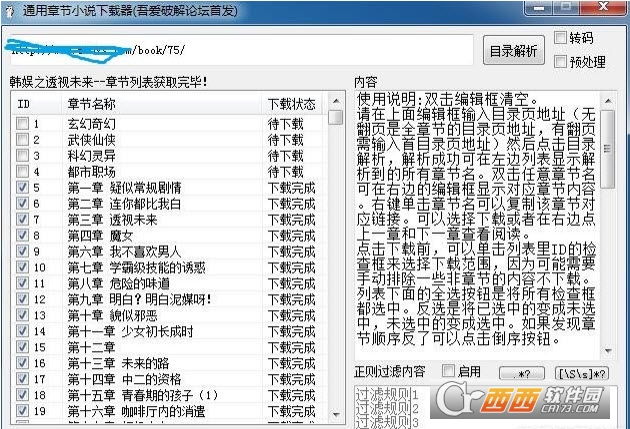Click the content box scroll-down arrow

tap(608, 351)
